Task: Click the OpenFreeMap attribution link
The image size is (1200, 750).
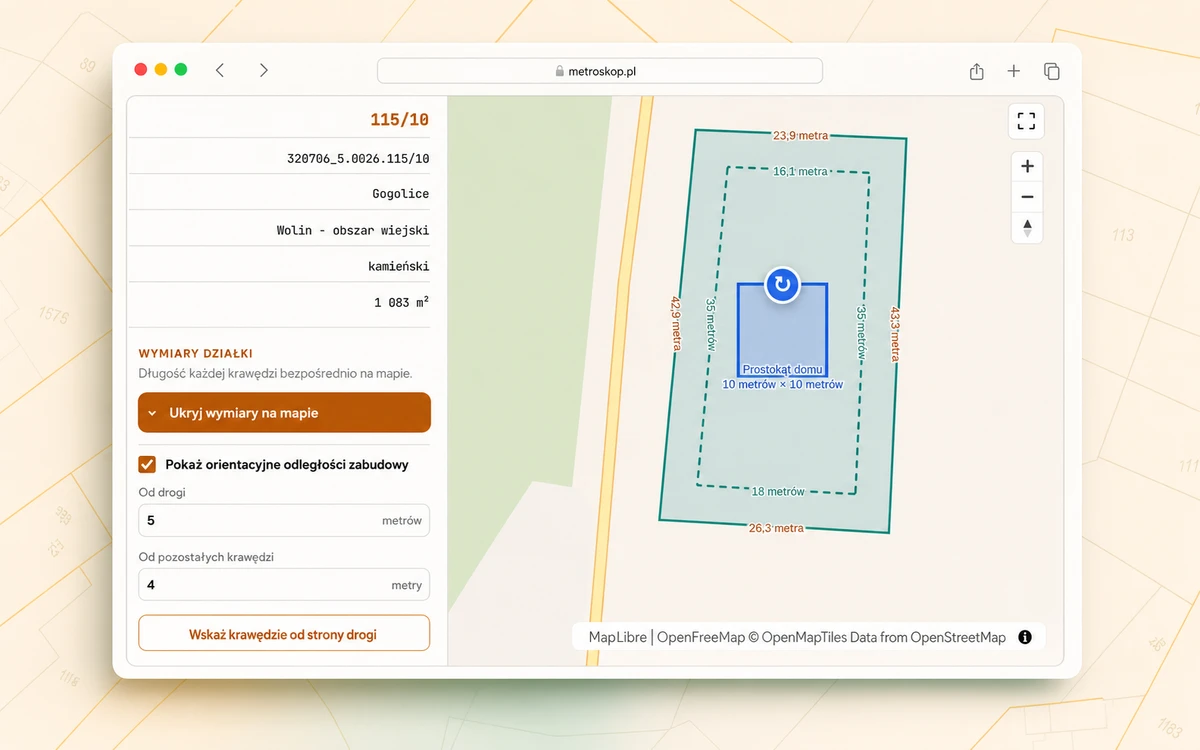Action: (x=701, y=637)
